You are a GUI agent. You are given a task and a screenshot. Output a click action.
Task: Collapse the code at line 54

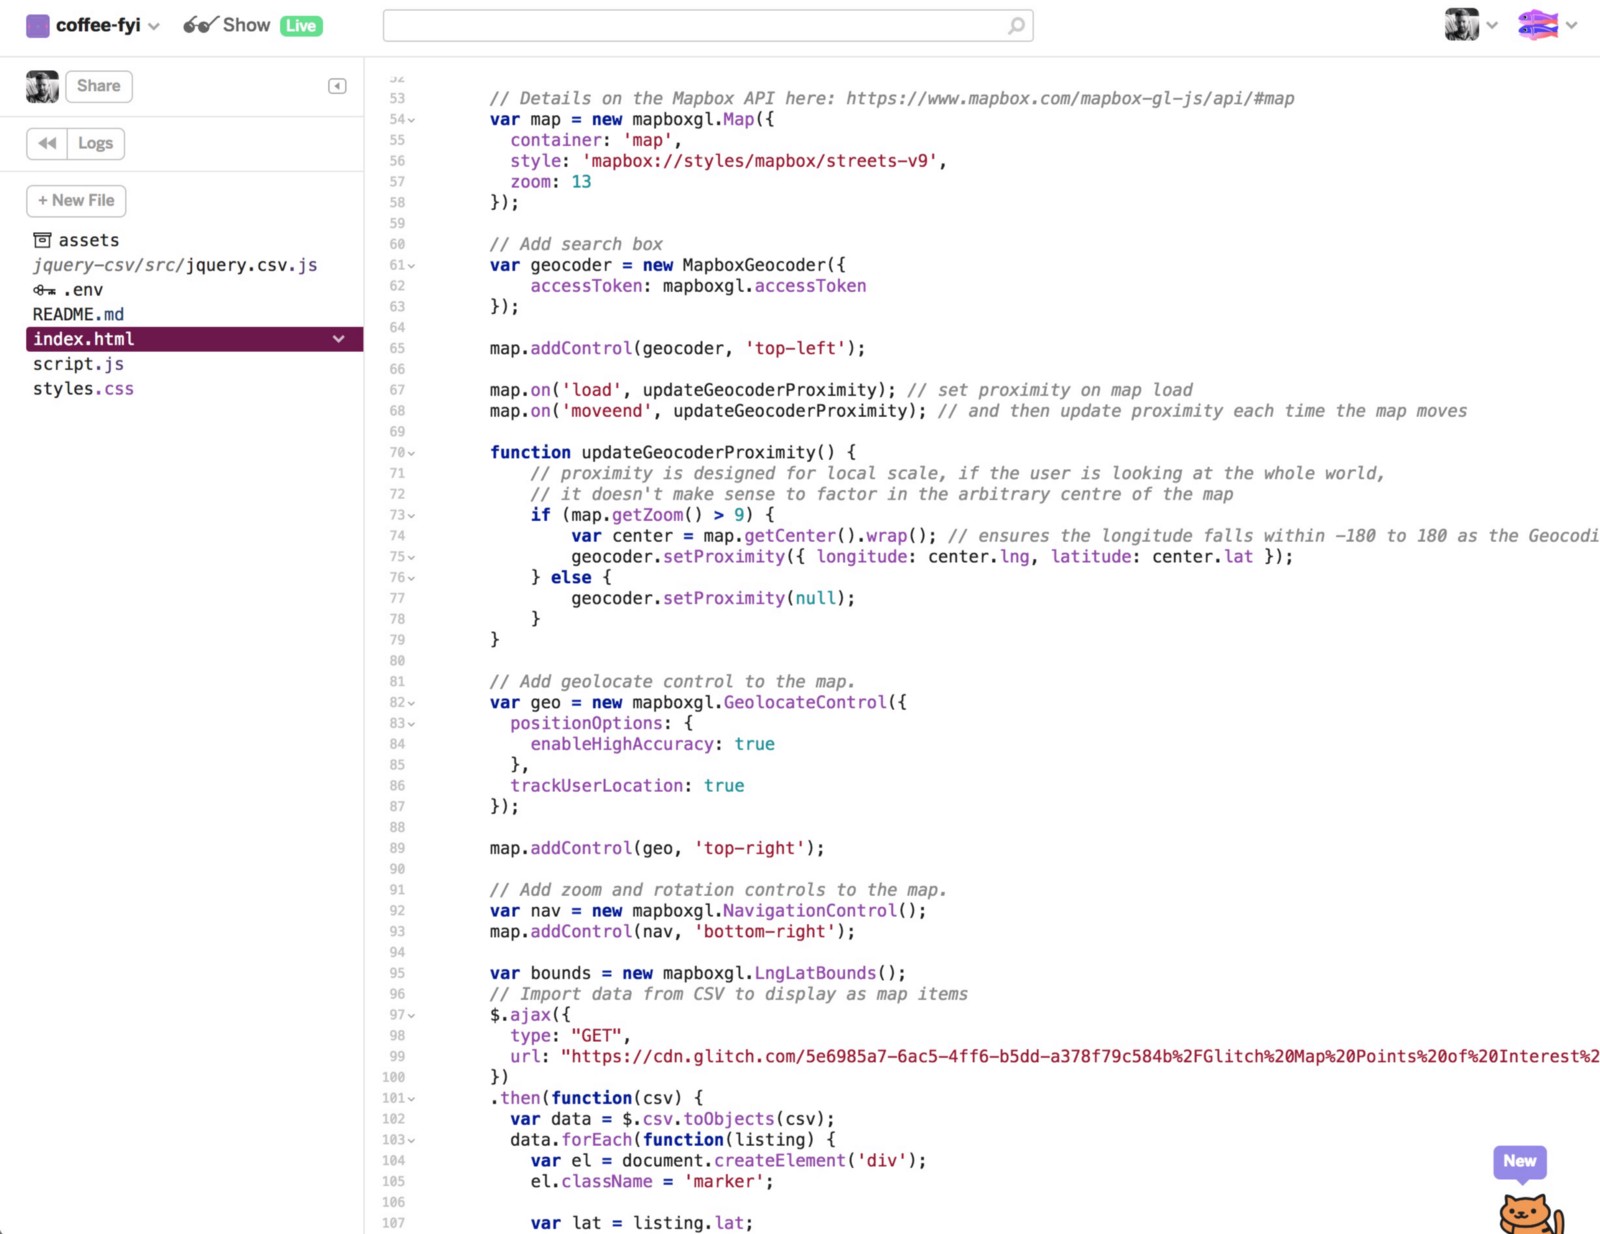(411, 120)
